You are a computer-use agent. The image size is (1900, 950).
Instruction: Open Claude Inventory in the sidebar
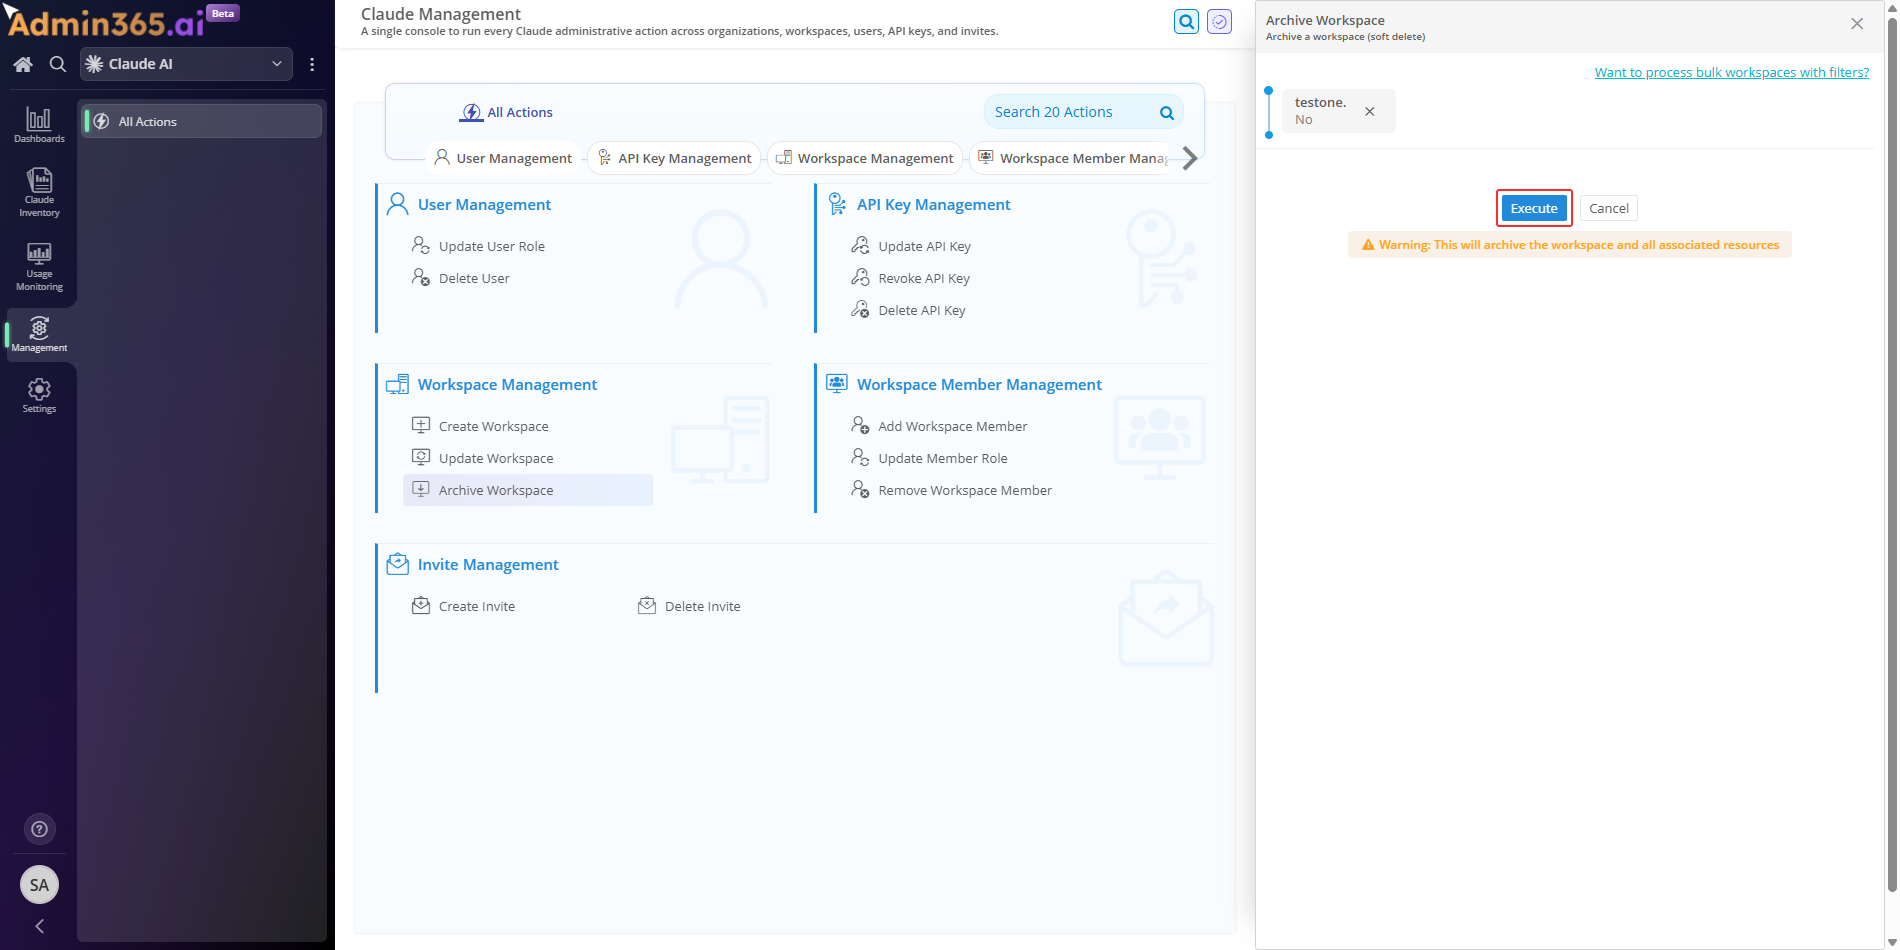39,192
